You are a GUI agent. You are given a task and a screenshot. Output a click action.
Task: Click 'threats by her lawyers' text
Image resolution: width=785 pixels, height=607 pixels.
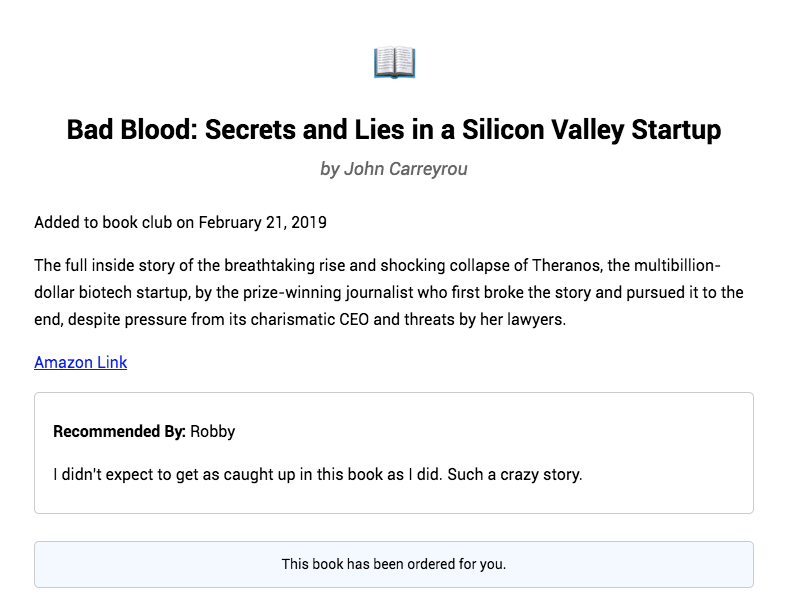point(485,320)
